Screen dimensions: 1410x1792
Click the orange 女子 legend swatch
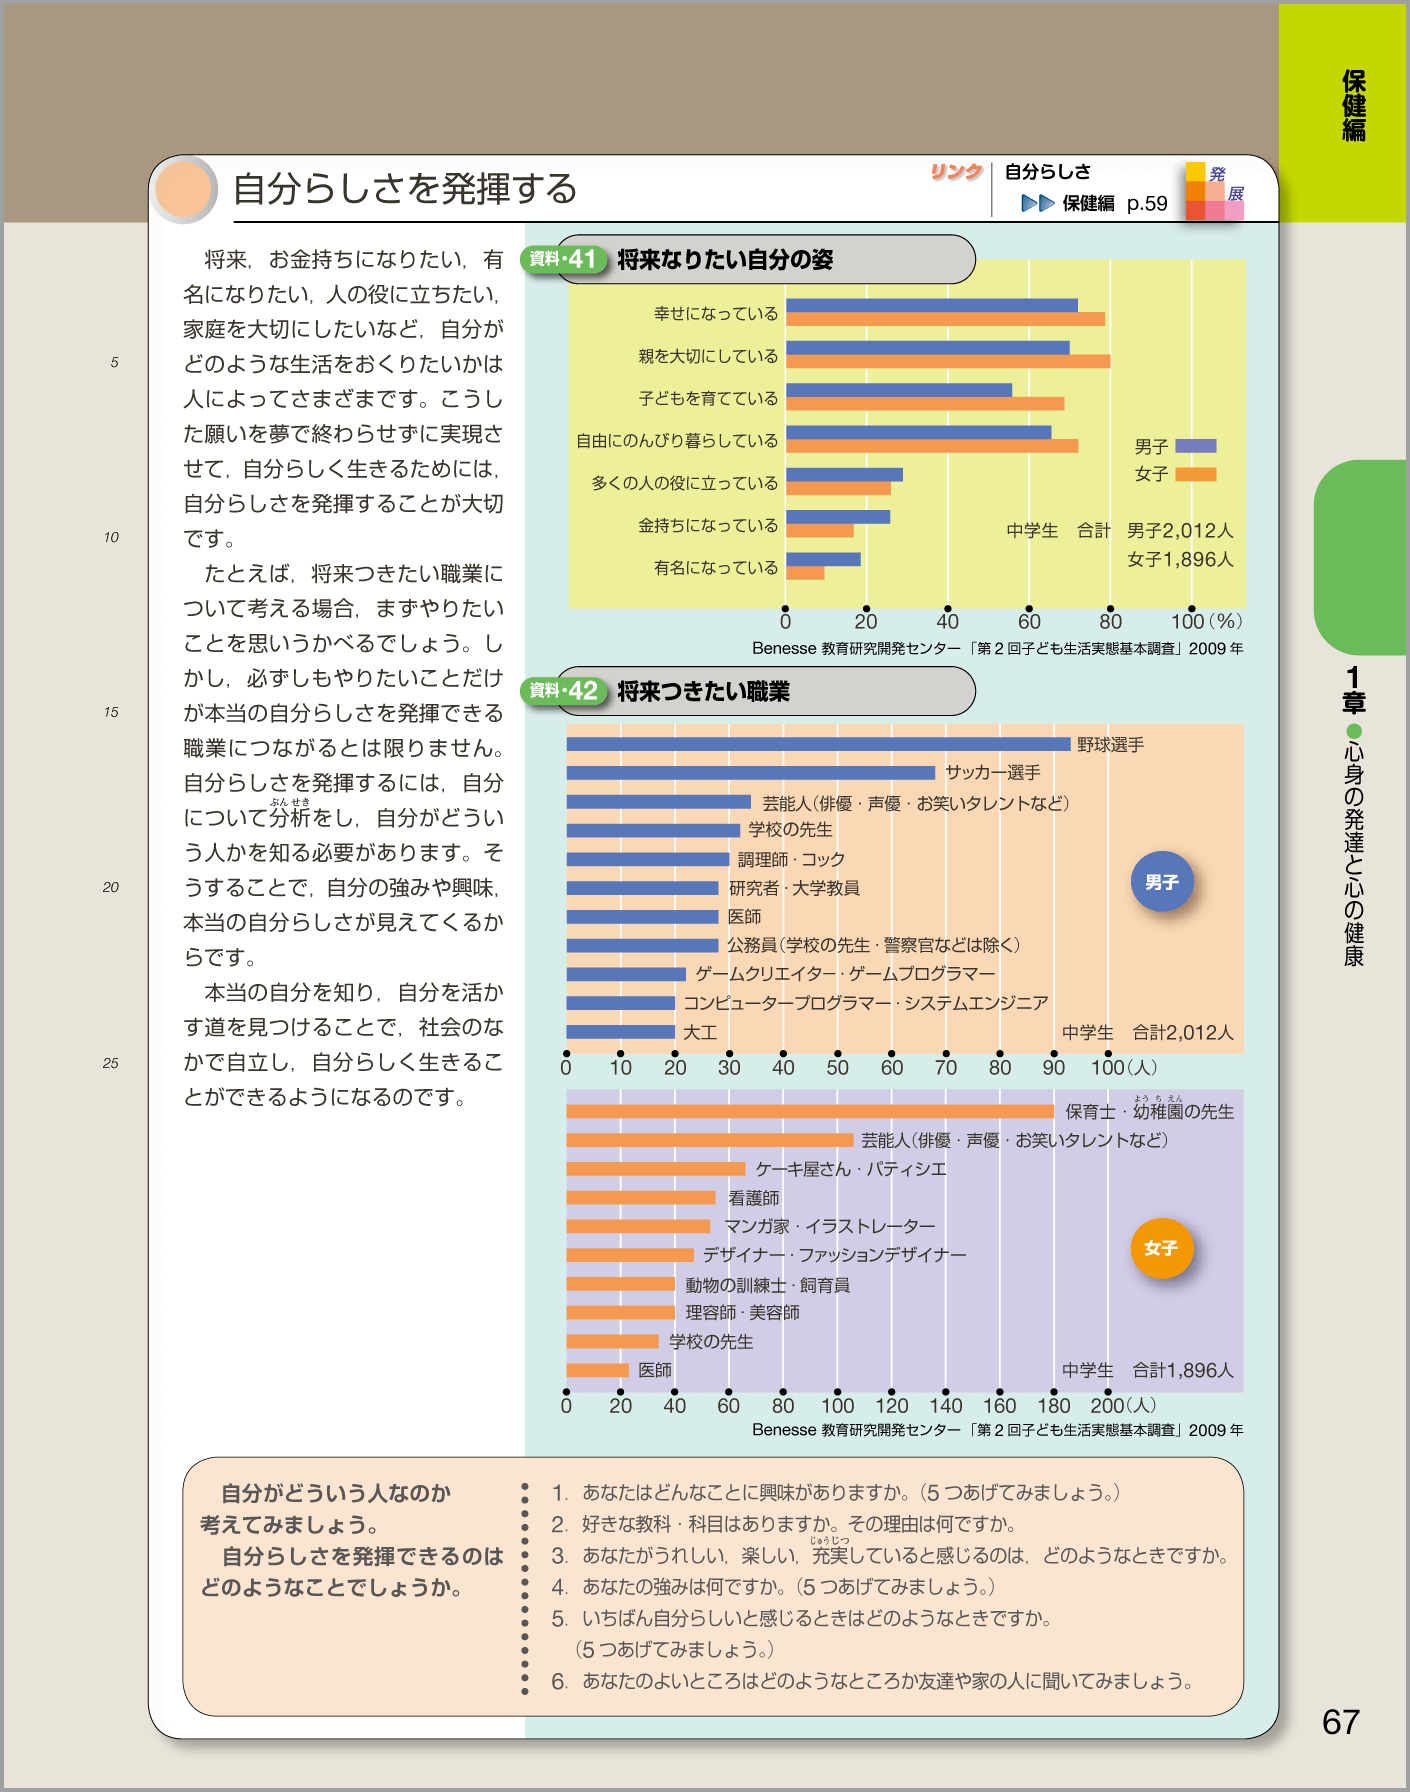pos(1196,474)
